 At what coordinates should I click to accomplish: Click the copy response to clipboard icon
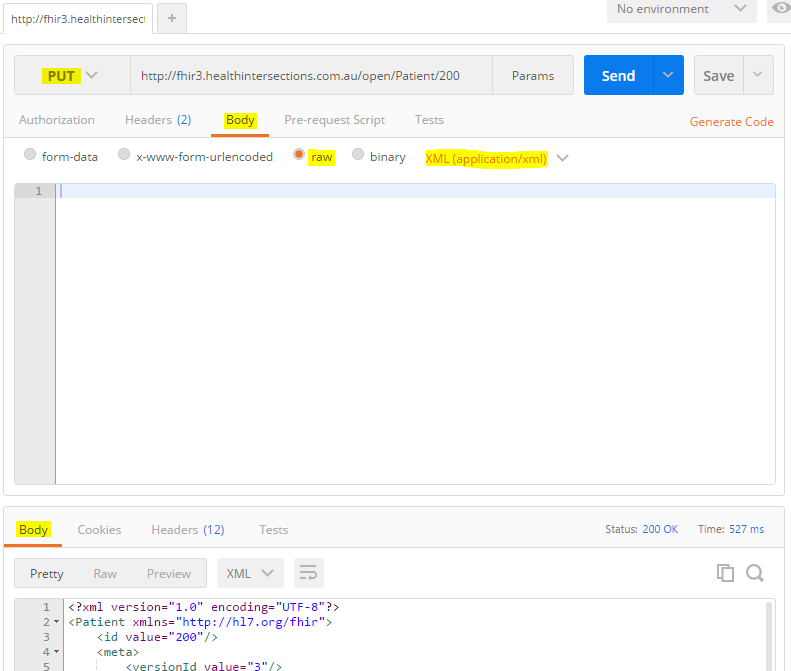(x=725, y=573)
